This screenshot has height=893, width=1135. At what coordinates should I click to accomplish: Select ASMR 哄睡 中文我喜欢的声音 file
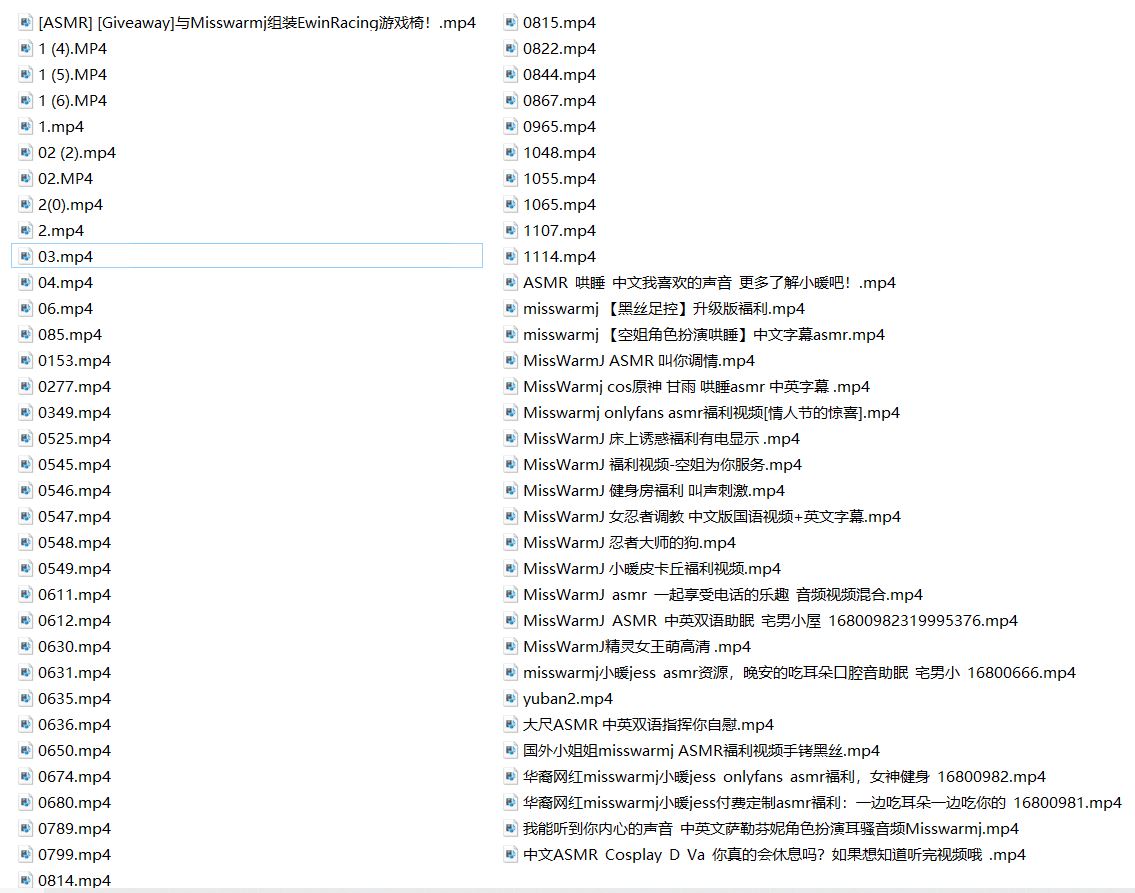(709, 283)
